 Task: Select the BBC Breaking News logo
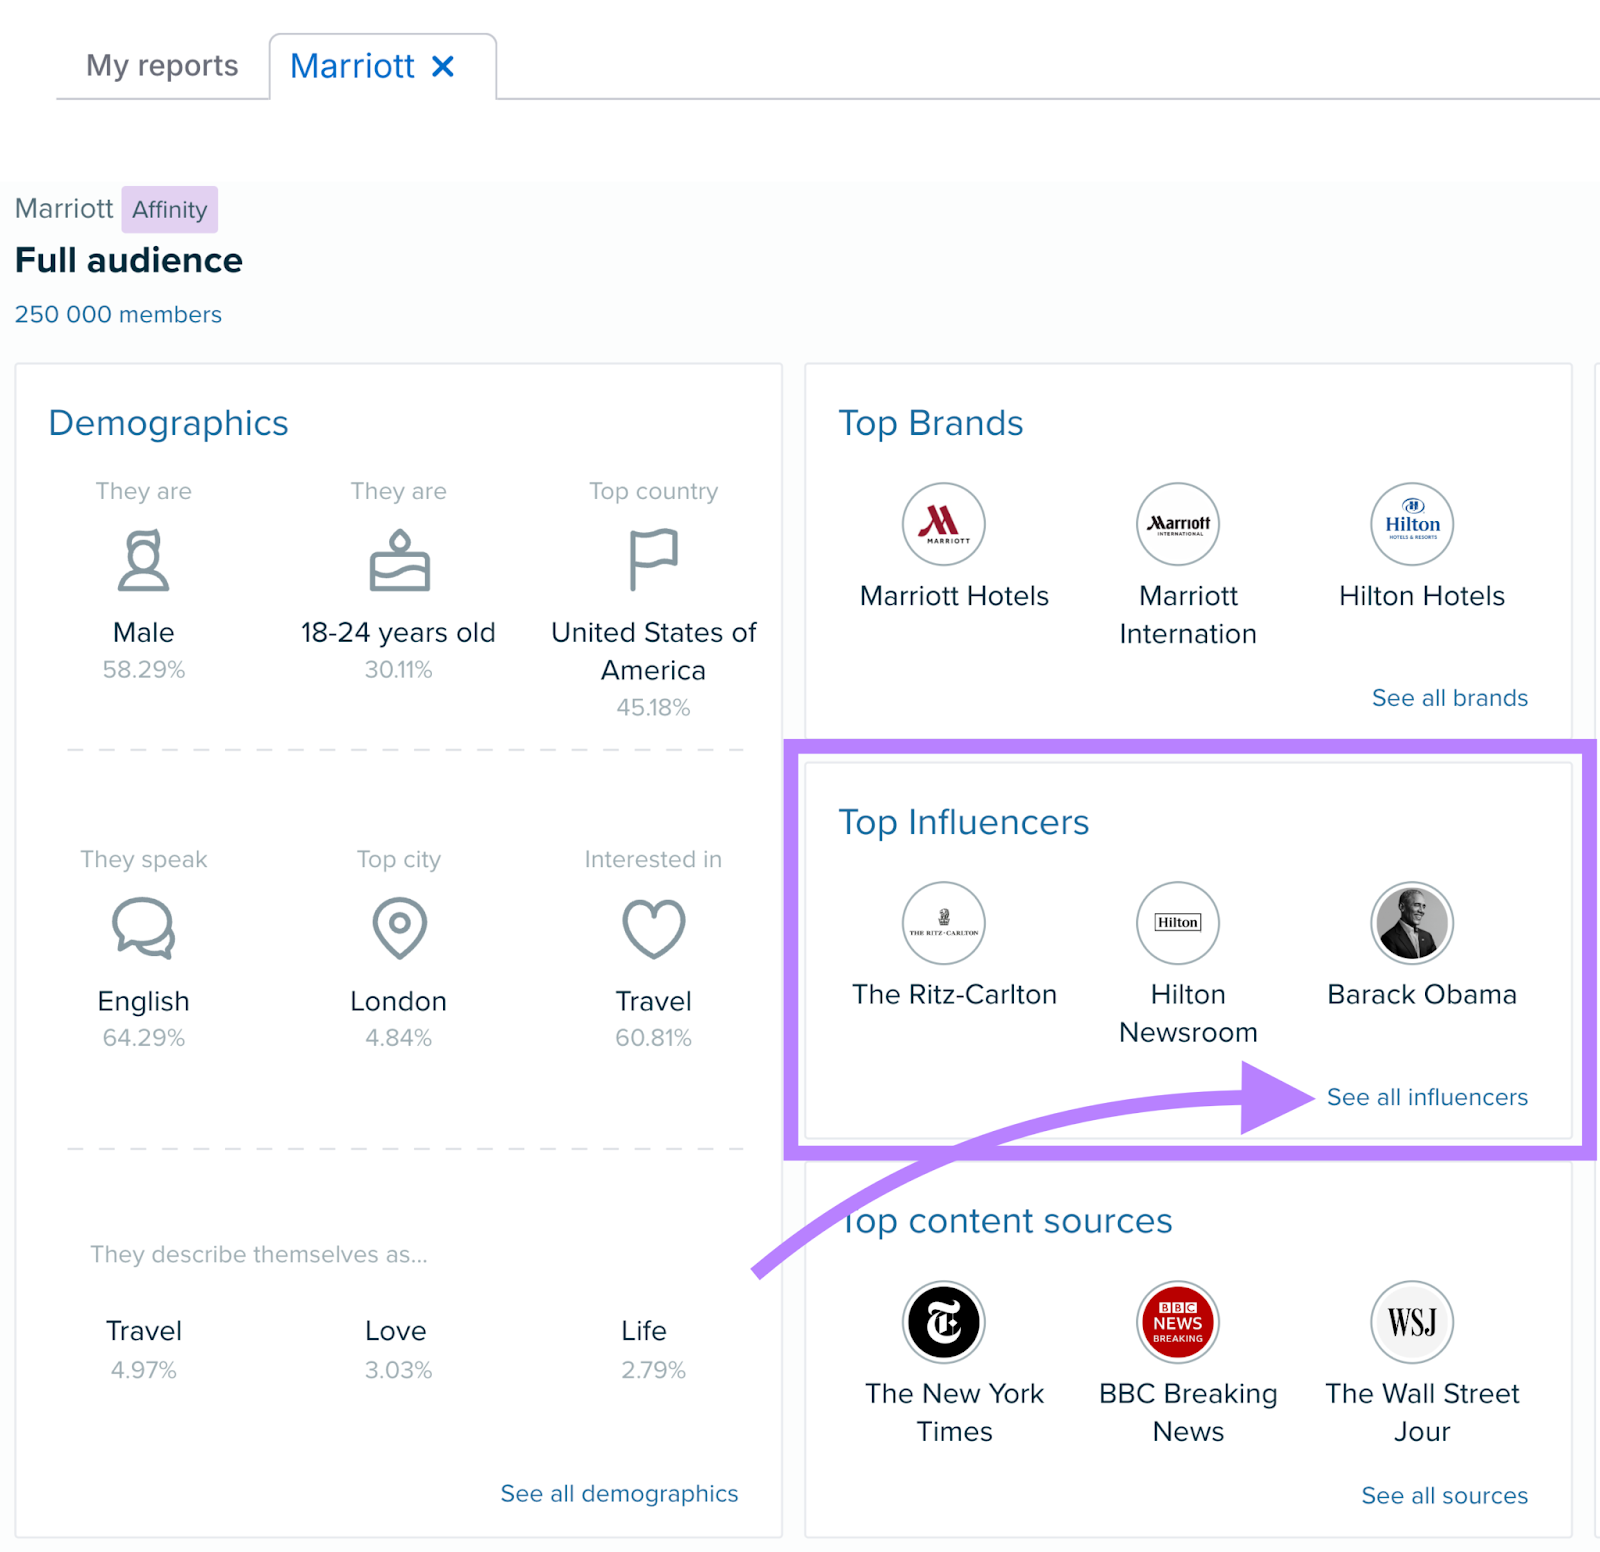[1177, 1322]
